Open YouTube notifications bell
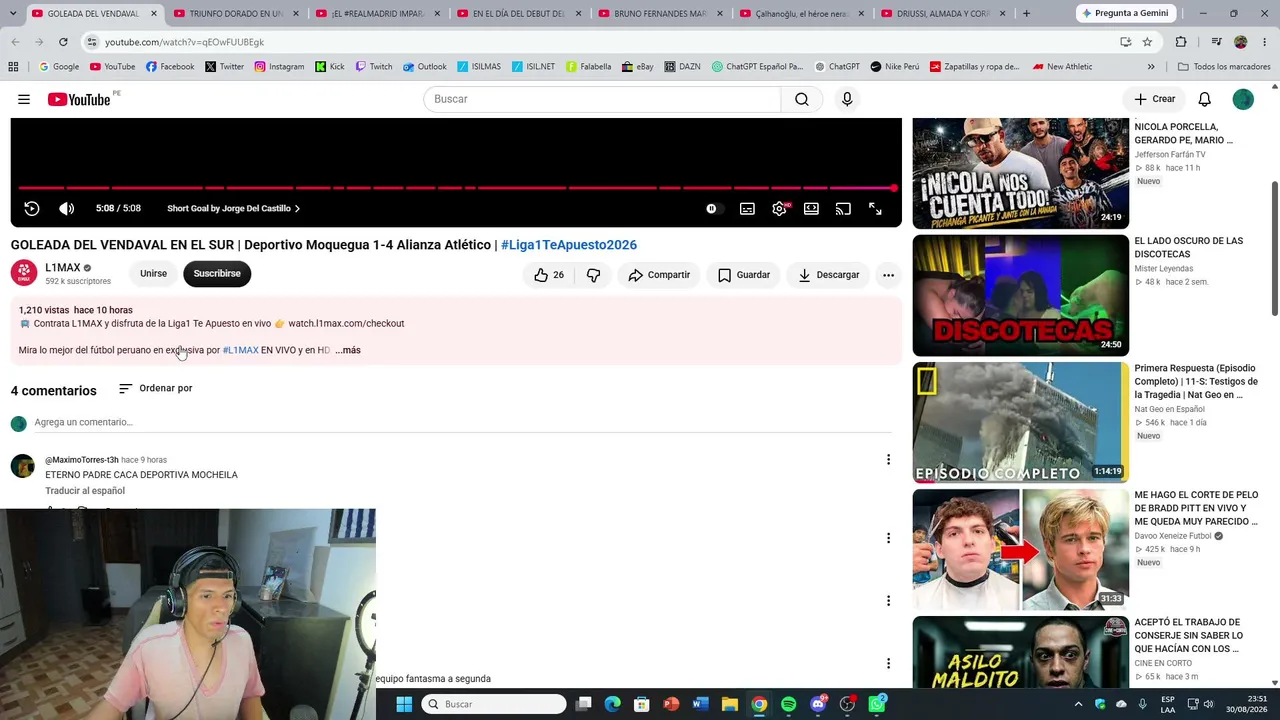This screenshot has width=1280, height=720. pos(1205,99)
